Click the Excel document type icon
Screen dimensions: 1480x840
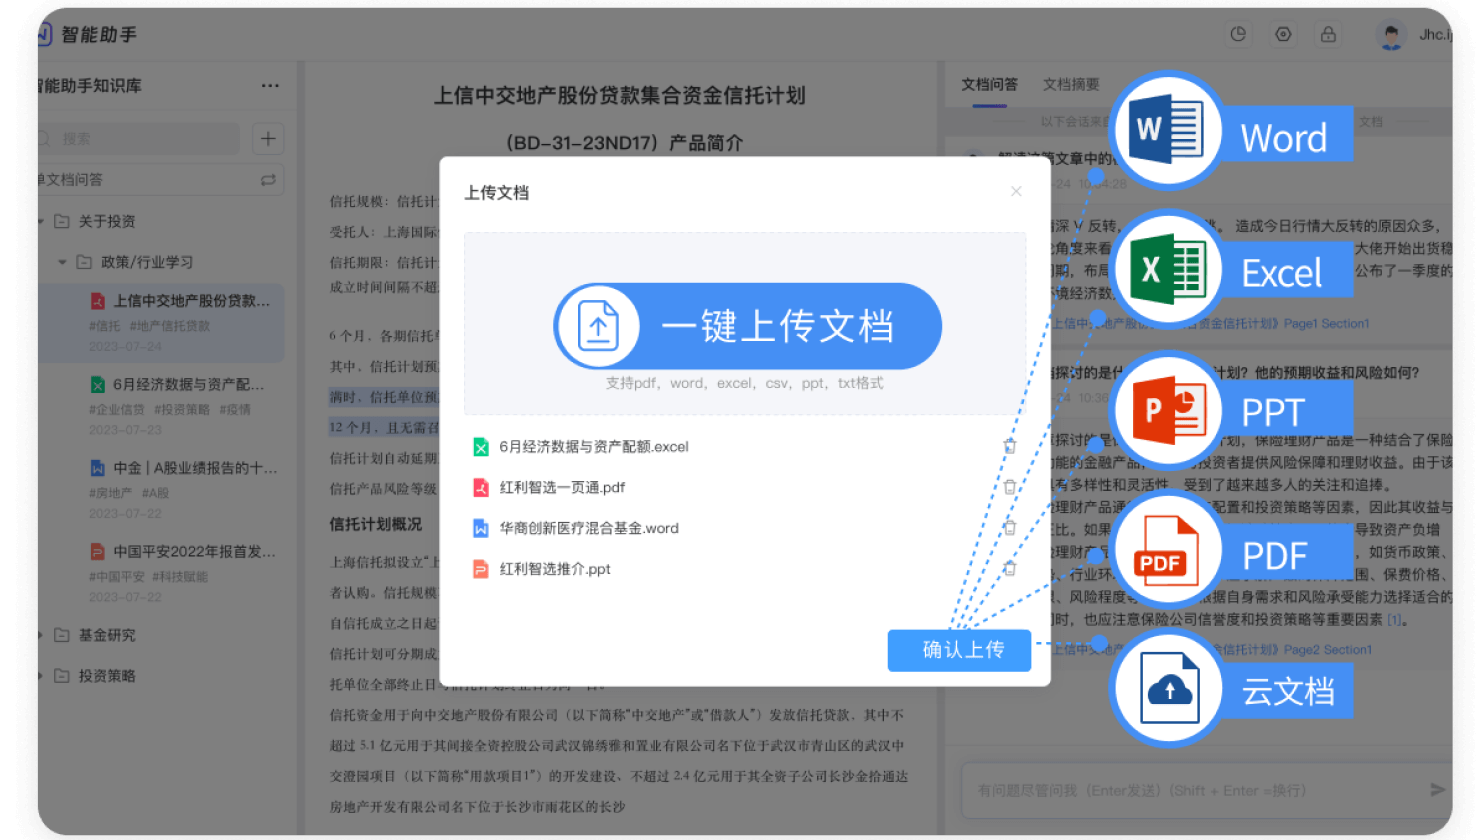coord(1166,269)
